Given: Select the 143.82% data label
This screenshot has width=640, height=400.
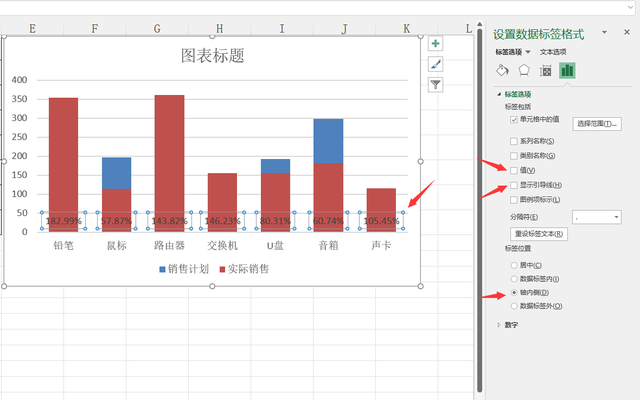Looking at the screenshot, I should point(169,221).
